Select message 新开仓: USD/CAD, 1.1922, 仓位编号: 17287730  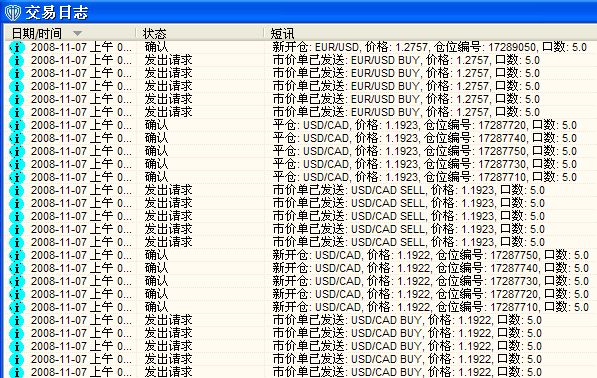[431, 281]
